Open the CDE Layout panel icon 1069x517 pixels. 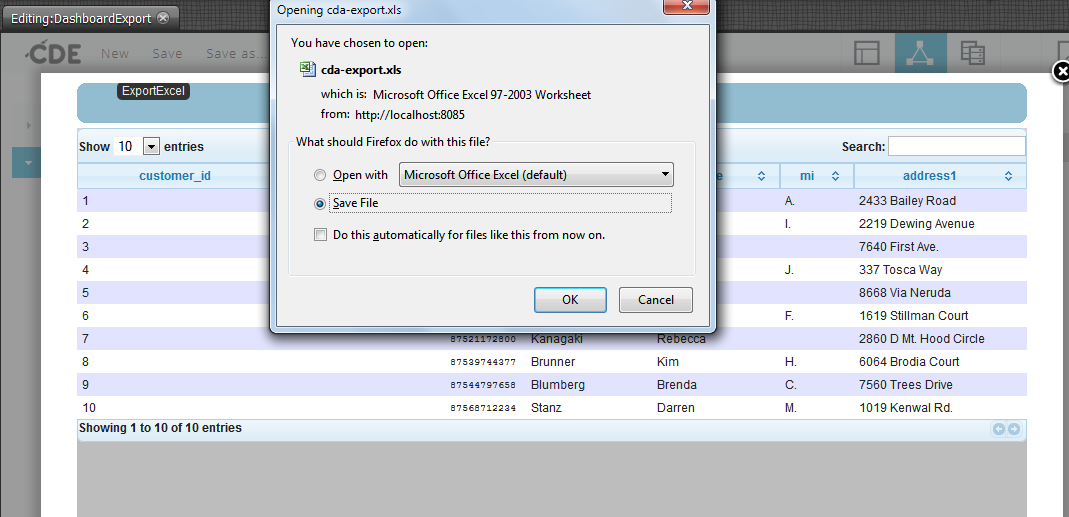[867, 53]
